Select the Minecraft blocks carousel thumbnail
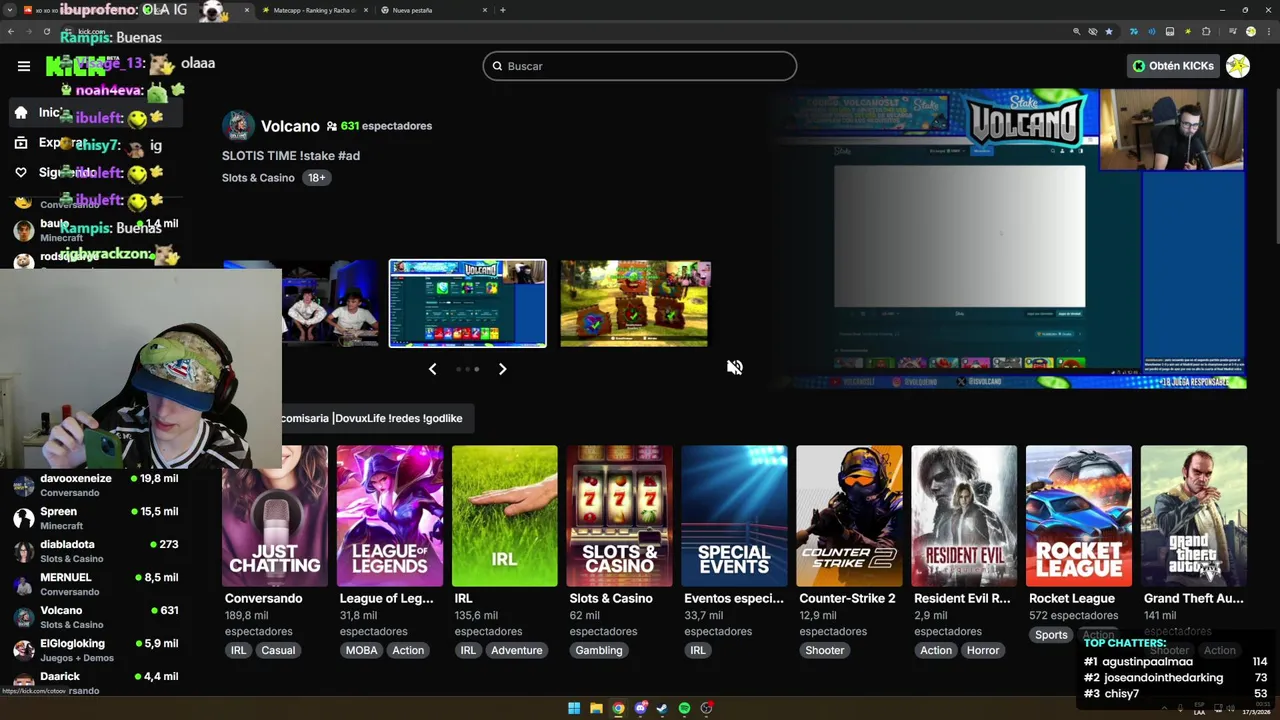 [x=635, y=303]
